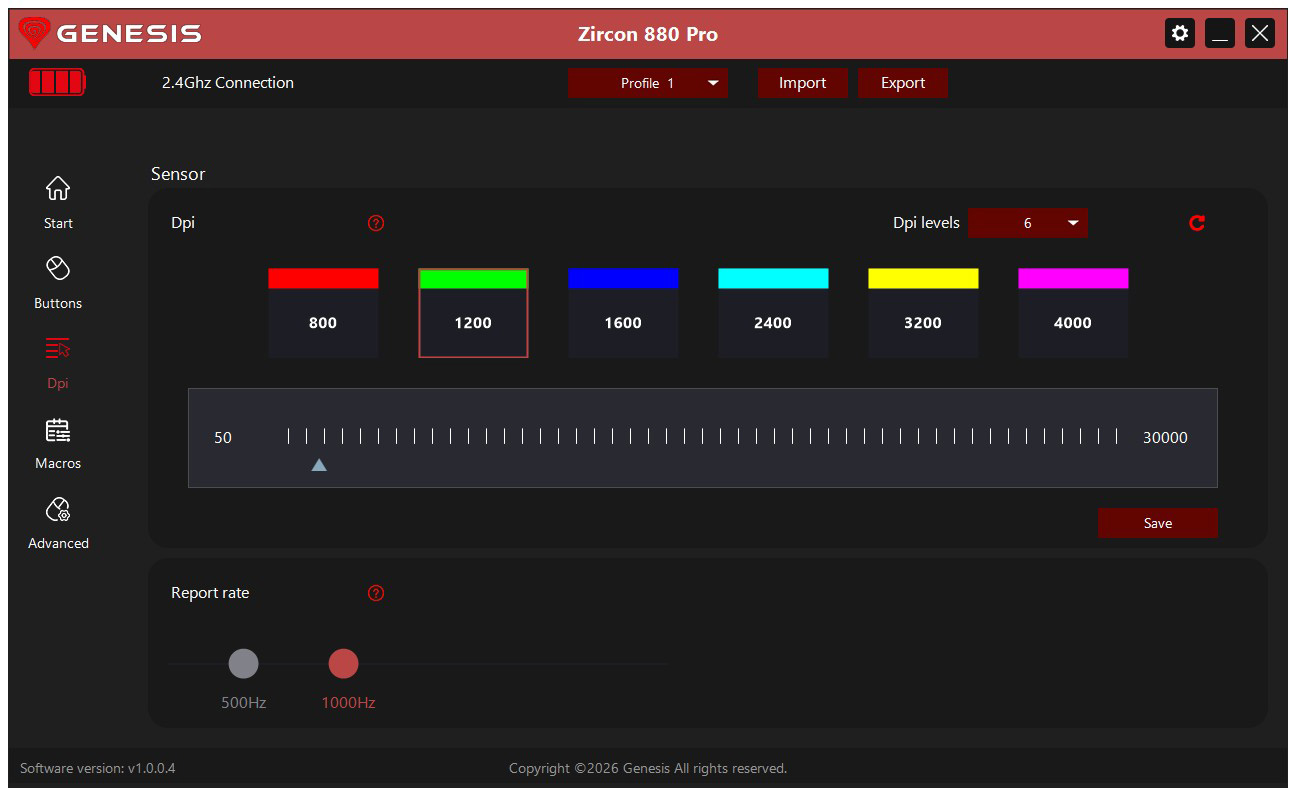1289x794 pixels.
Task: Click the red battery level icon
Action: tap(57, 82)
